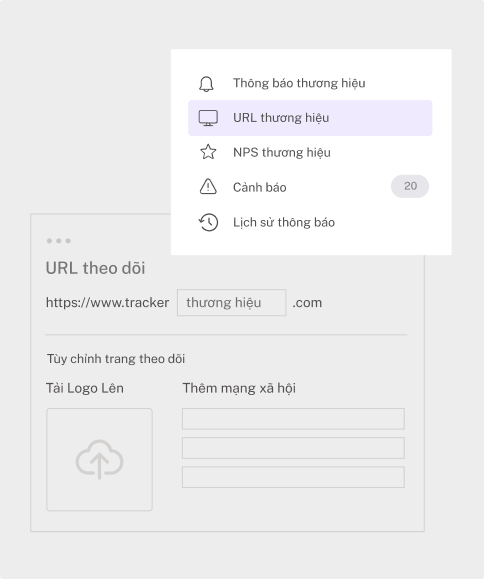Click the star icon for NPS

208,152
